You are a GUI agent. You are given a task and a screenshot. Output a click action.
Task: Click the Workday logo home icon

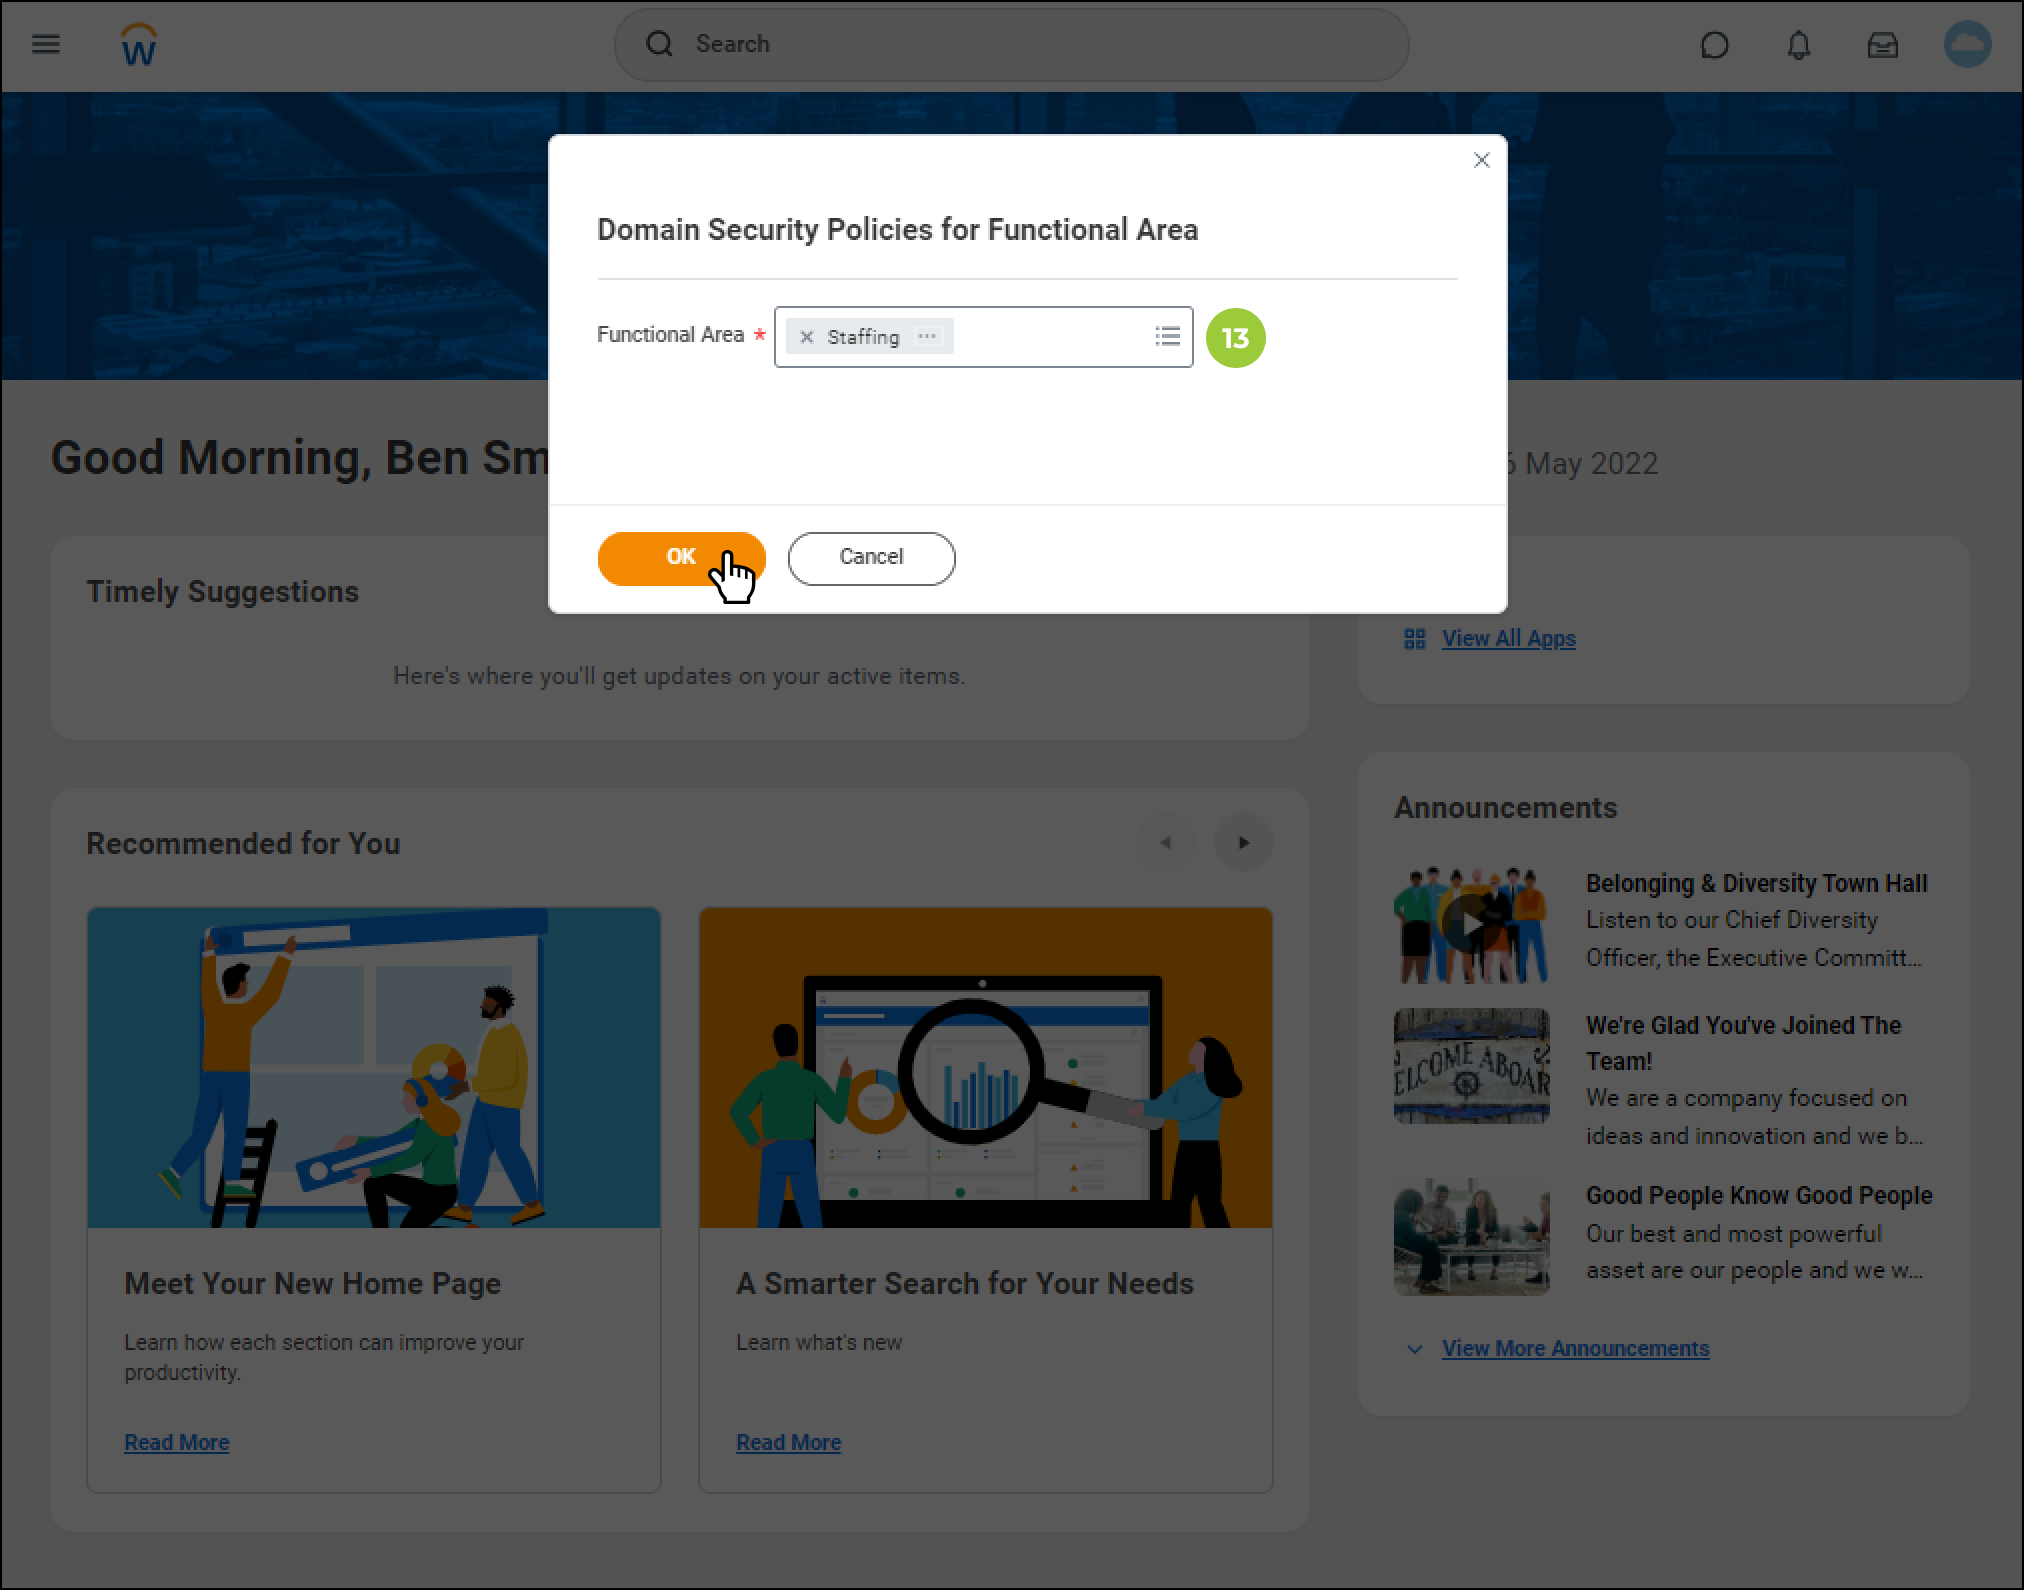click(139, 45)
